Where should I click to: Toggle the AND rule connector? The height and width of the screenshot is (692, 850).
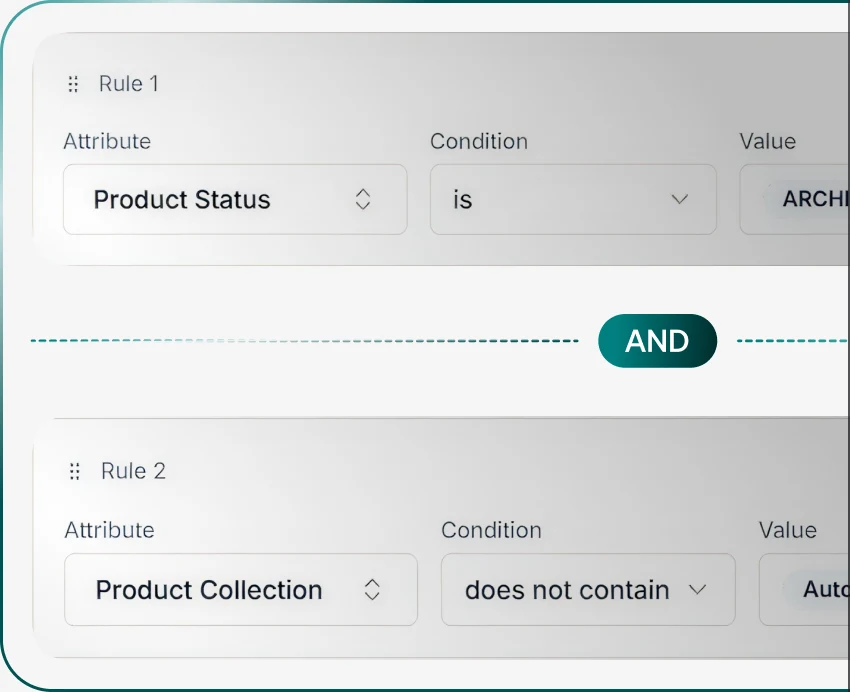click(x=658, y=341)
